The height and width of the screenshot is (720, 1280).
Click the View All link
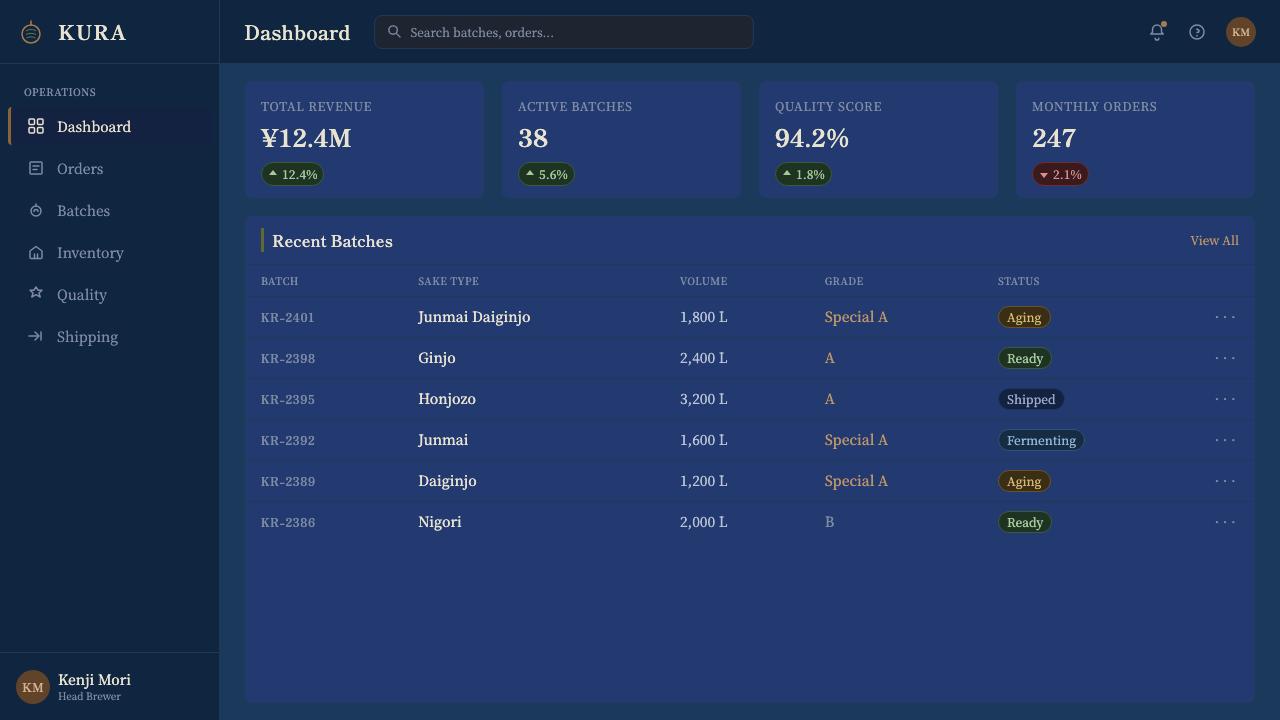1214,240
